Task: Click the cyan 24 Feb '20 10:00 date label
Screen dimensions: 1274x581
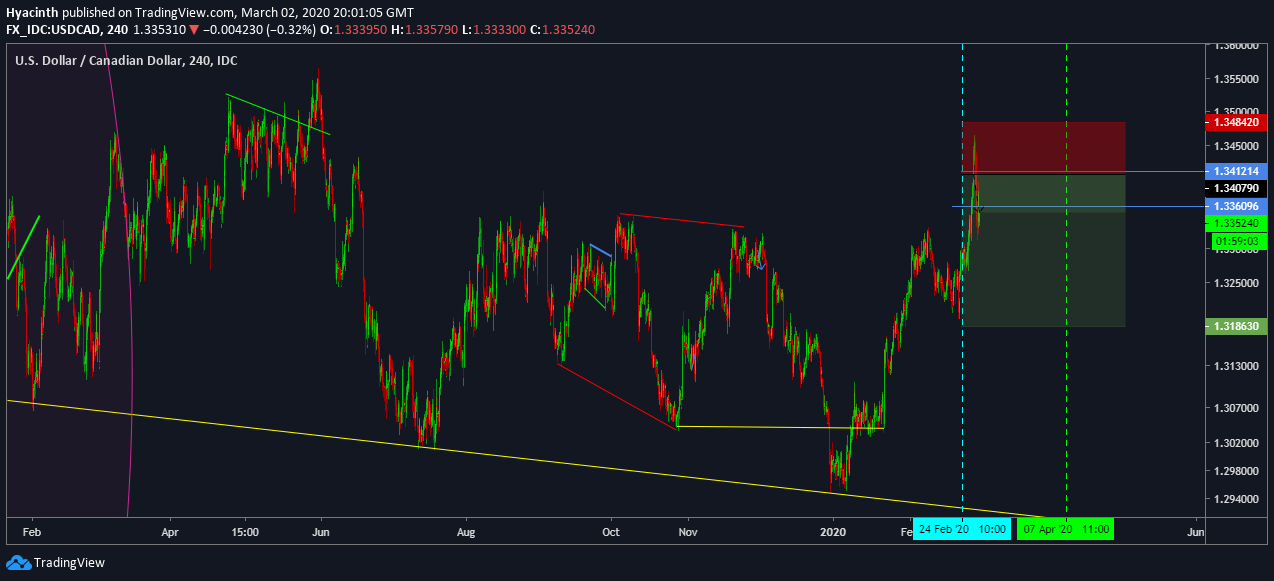Action: pyautogui.click(x=962, y=529)
